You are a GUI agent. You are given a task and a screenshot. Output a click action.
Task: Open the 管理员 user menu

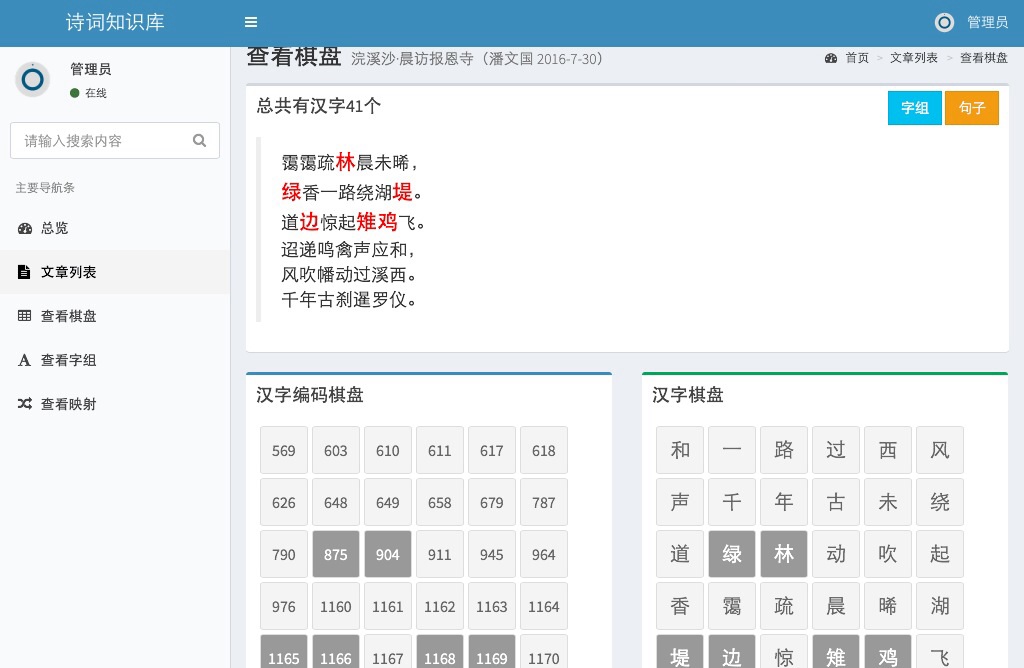pos(986,22)
